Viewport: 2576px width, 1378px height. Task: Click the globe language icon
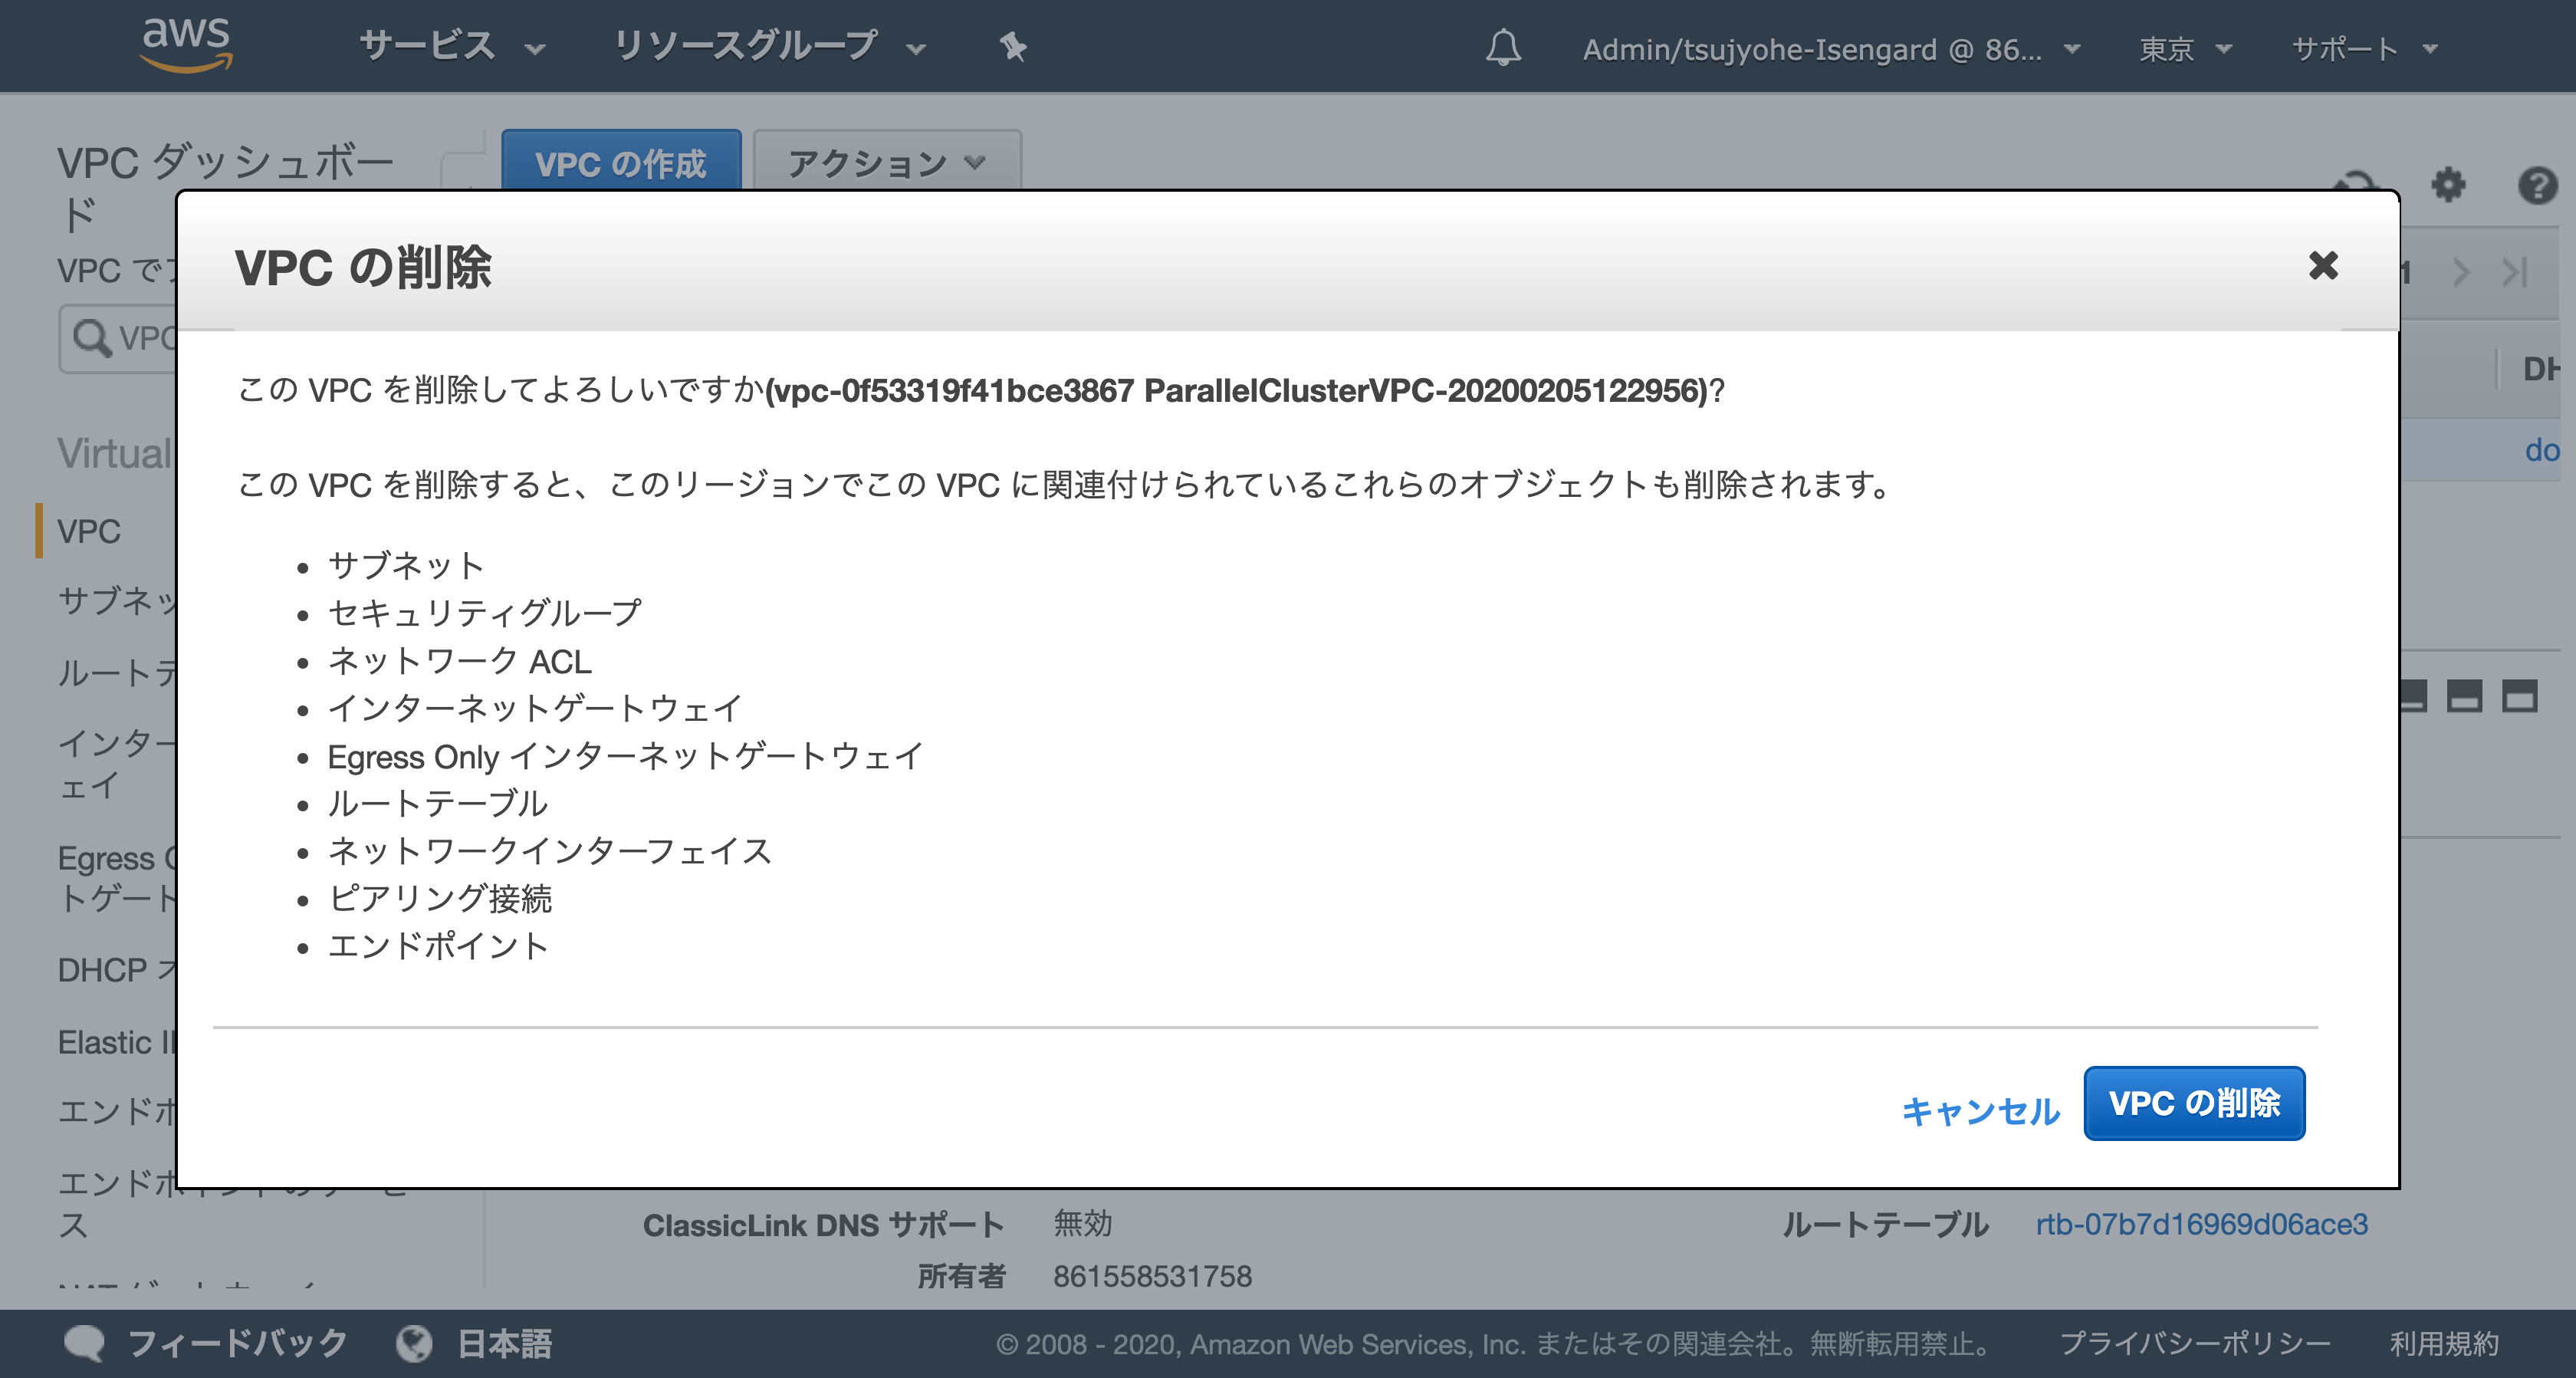coord(414,1343)
